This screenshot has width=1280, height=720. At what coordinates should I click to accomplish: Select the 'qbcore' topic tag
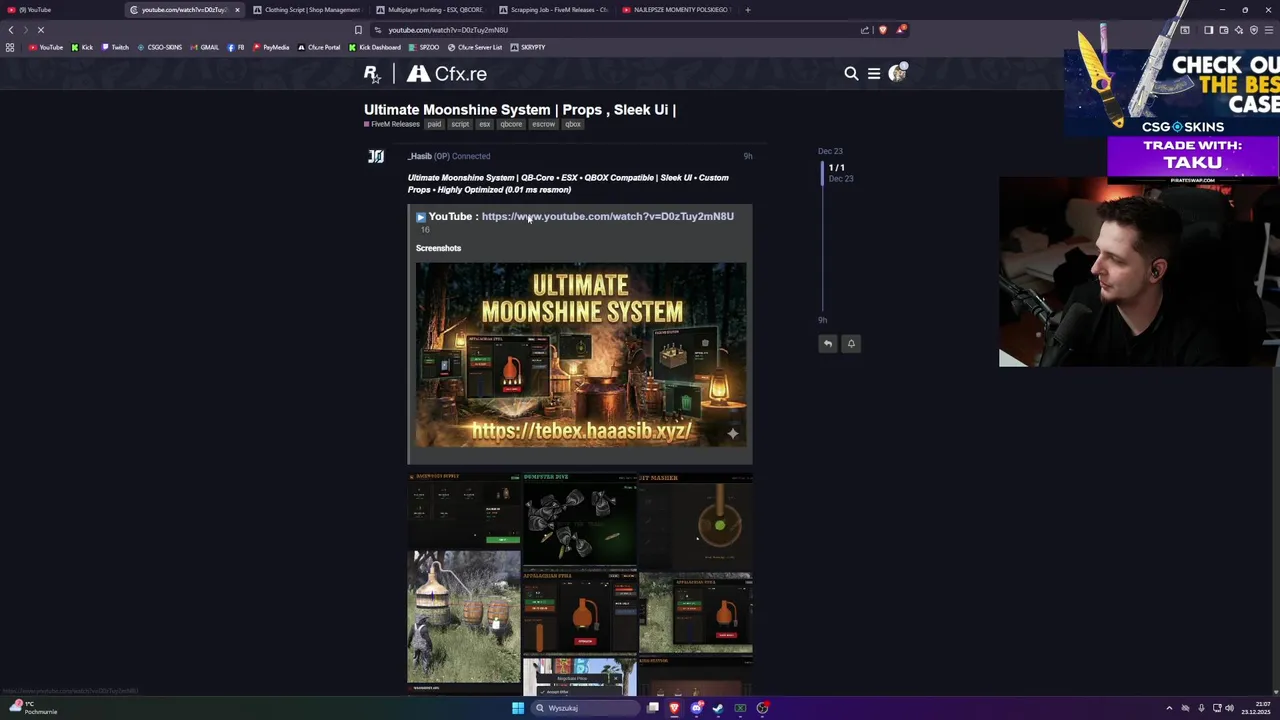click(511, 124)
